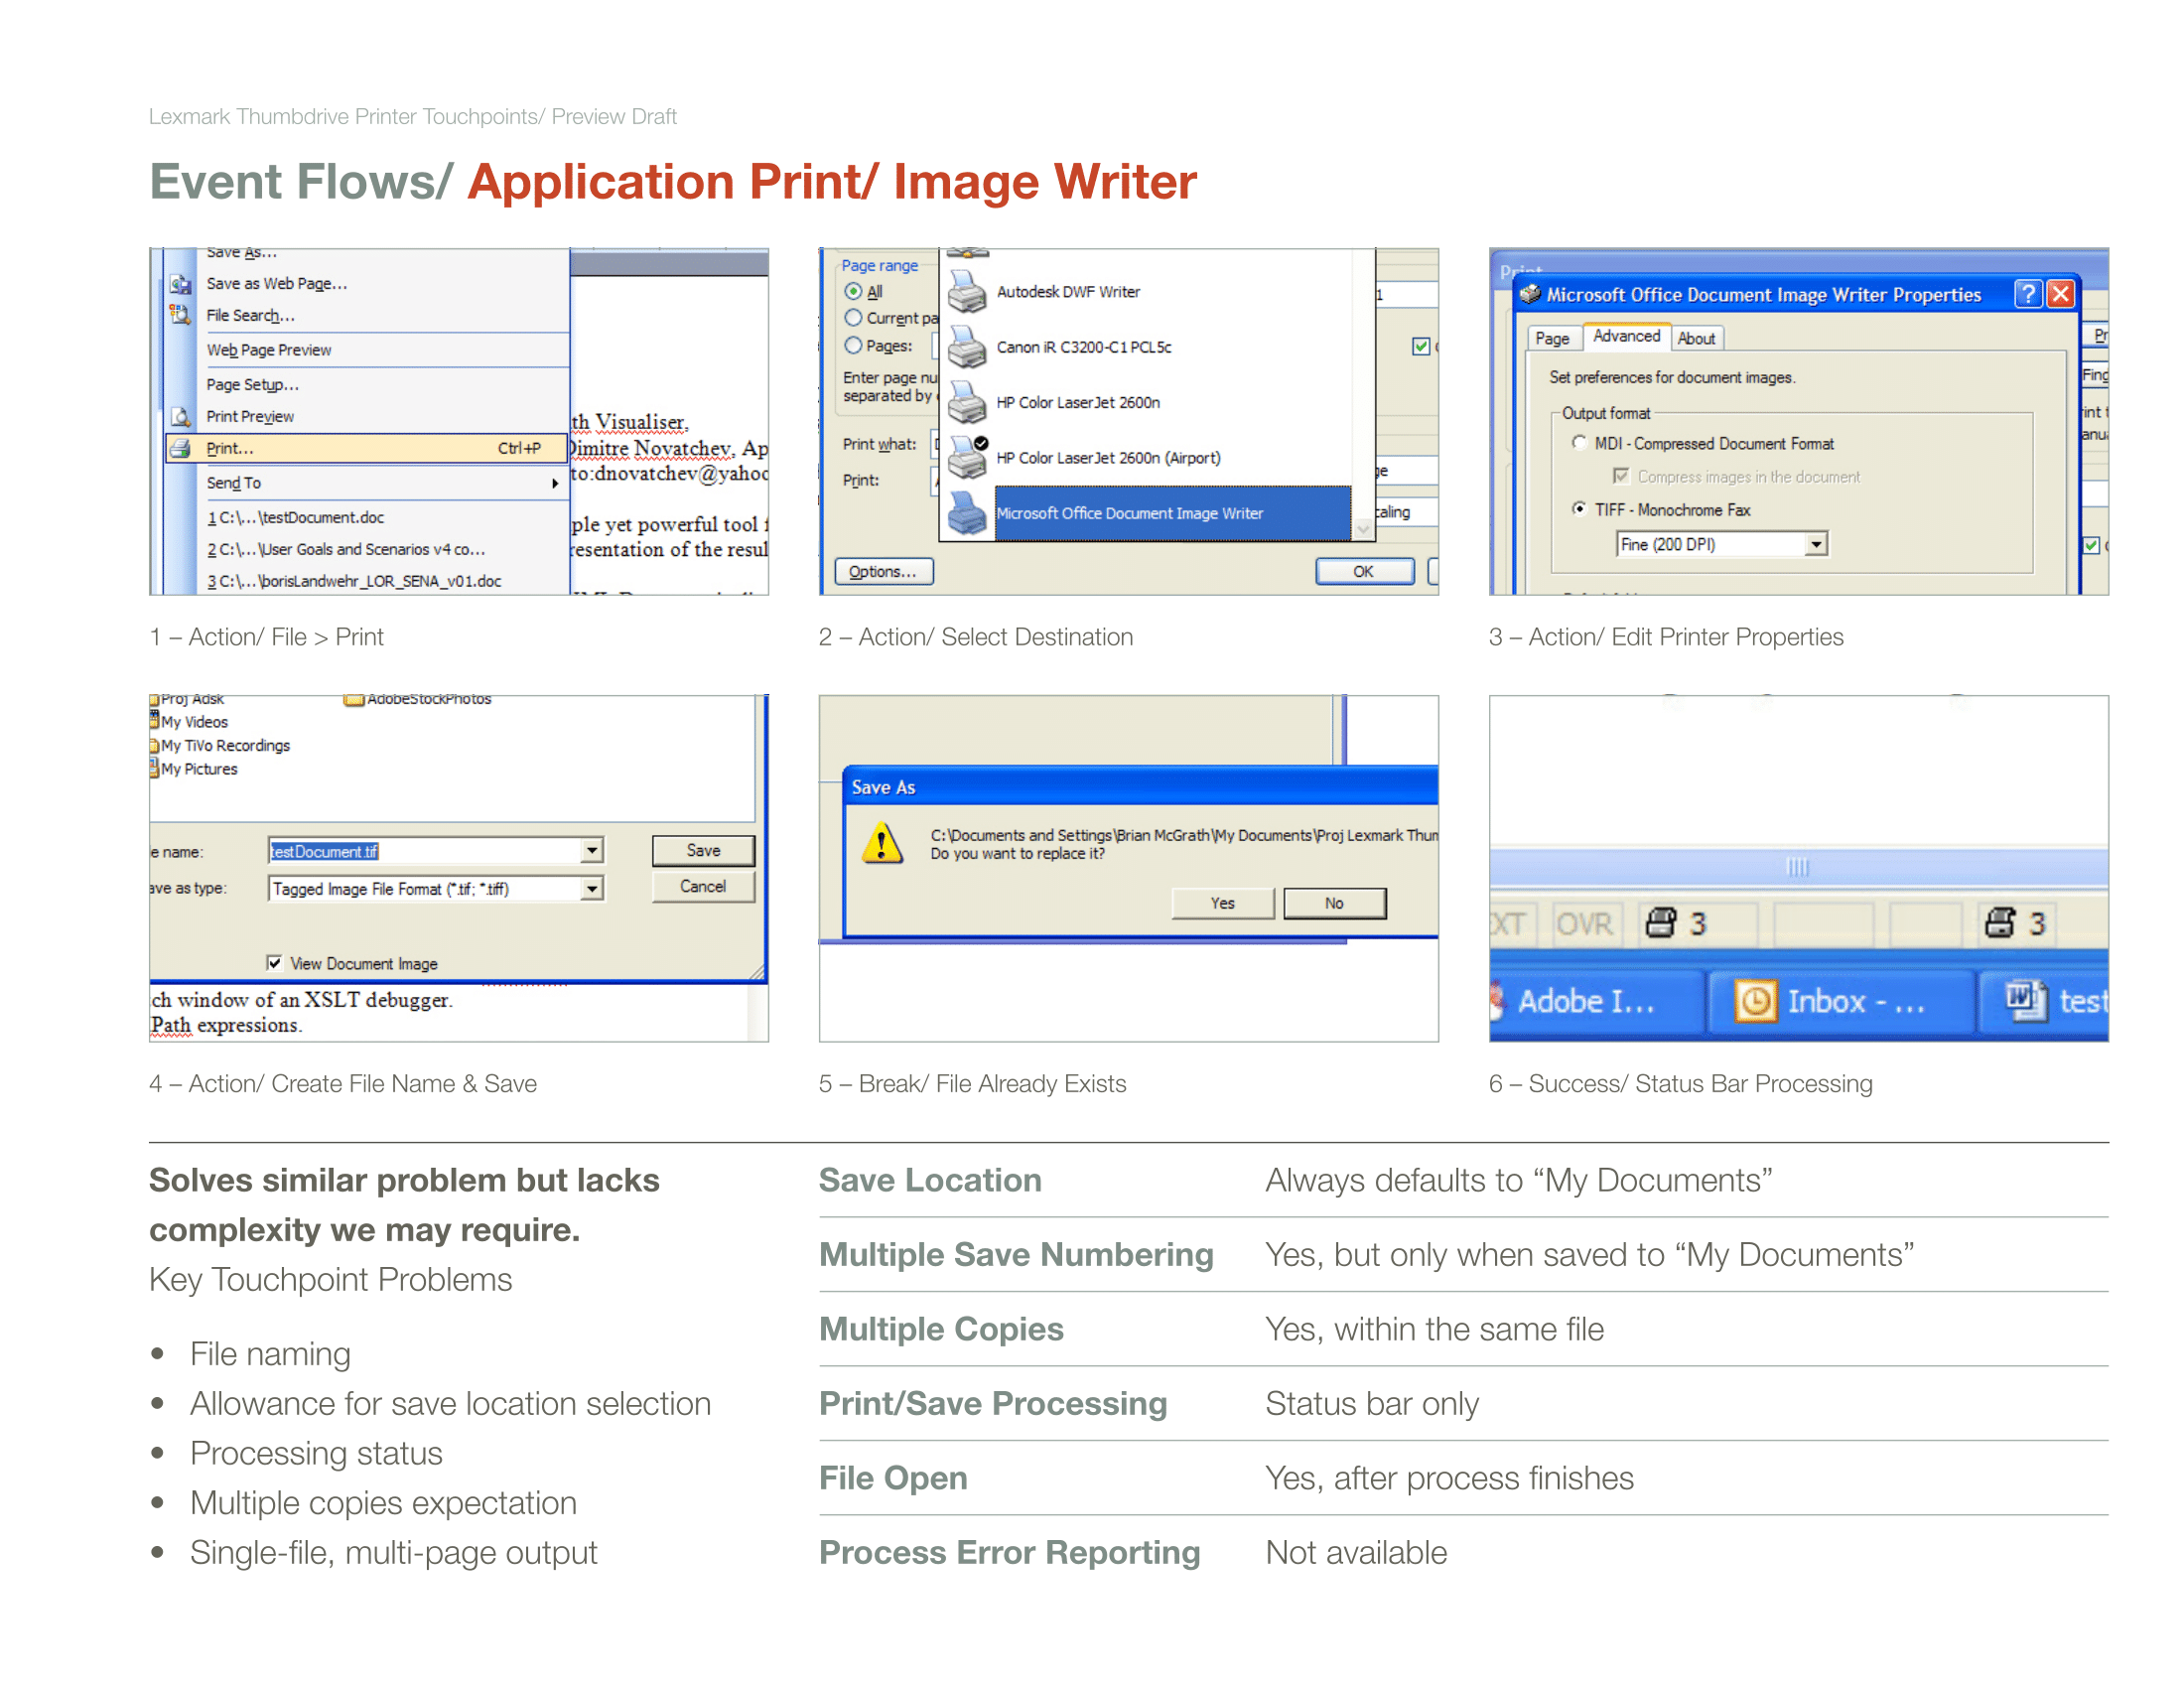Click the "File Open" heading text

tap(893, 1479)
